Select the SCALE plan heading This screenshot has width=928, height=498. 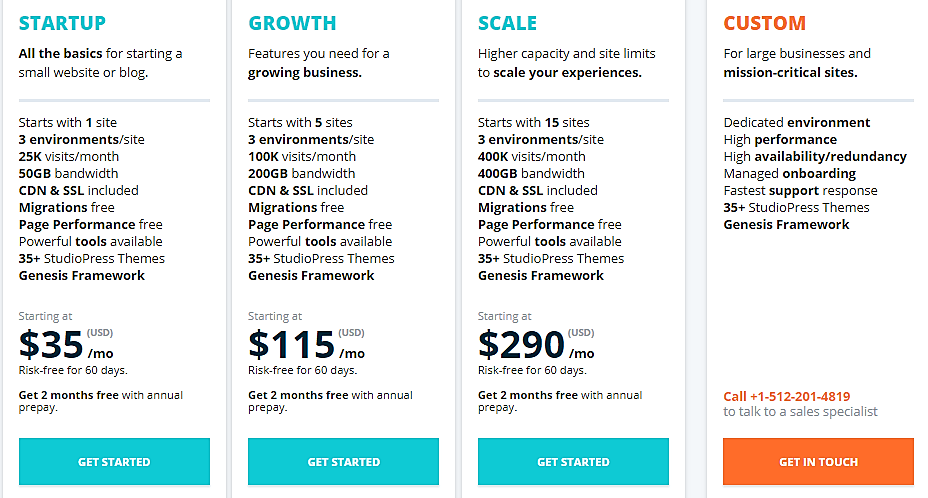click(507, 23)
